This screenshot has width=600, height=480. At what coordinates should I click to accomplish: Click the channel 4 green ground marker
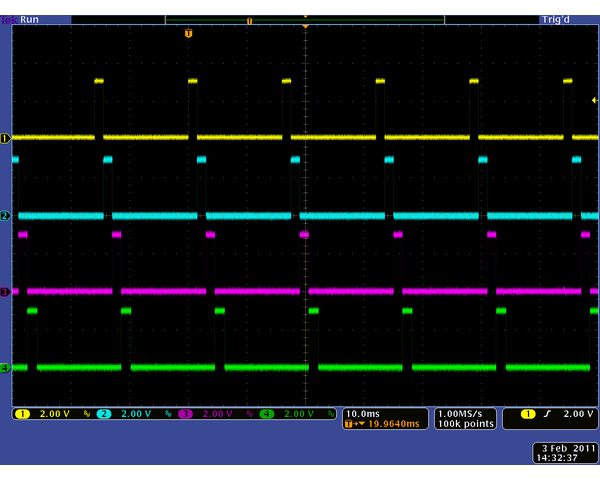[x=5, y=368]
